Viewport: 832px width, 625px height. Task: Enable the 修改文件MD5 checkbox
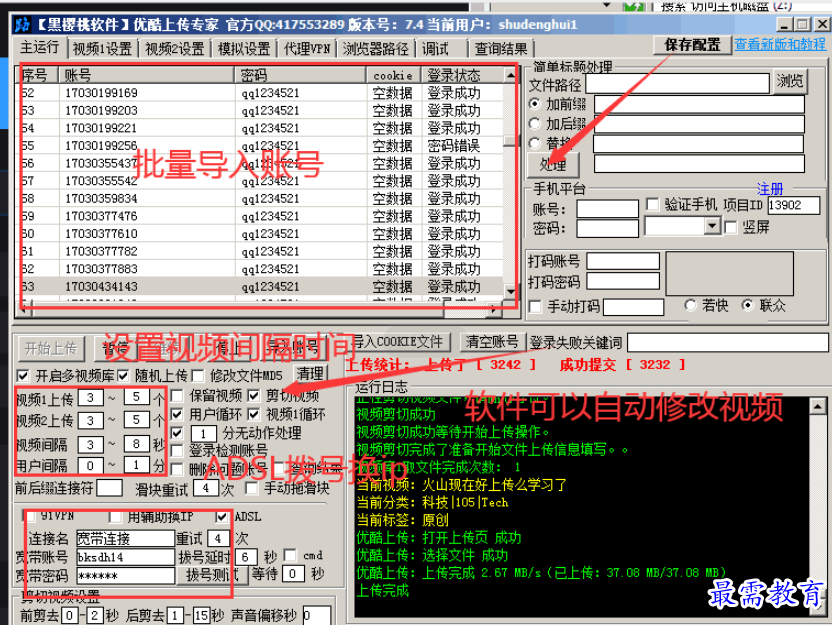tap(198, 376)
